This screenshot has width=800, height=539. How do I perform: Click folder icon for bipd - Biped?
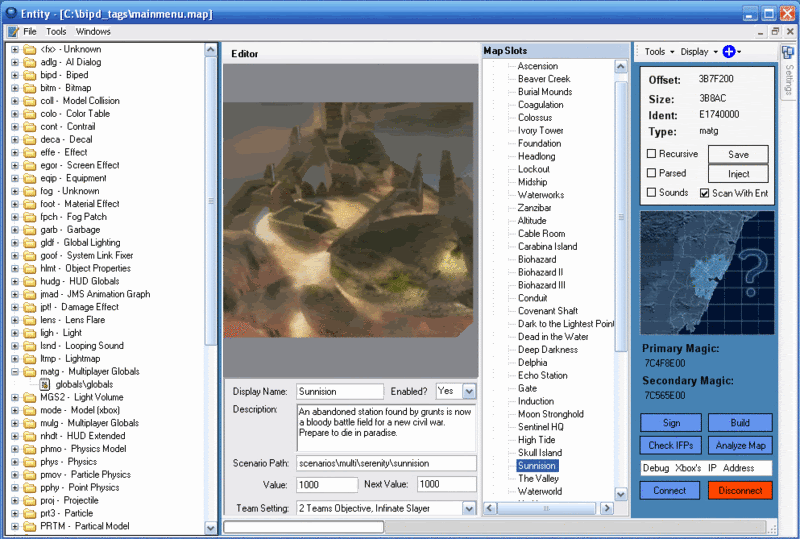(30, 75)
